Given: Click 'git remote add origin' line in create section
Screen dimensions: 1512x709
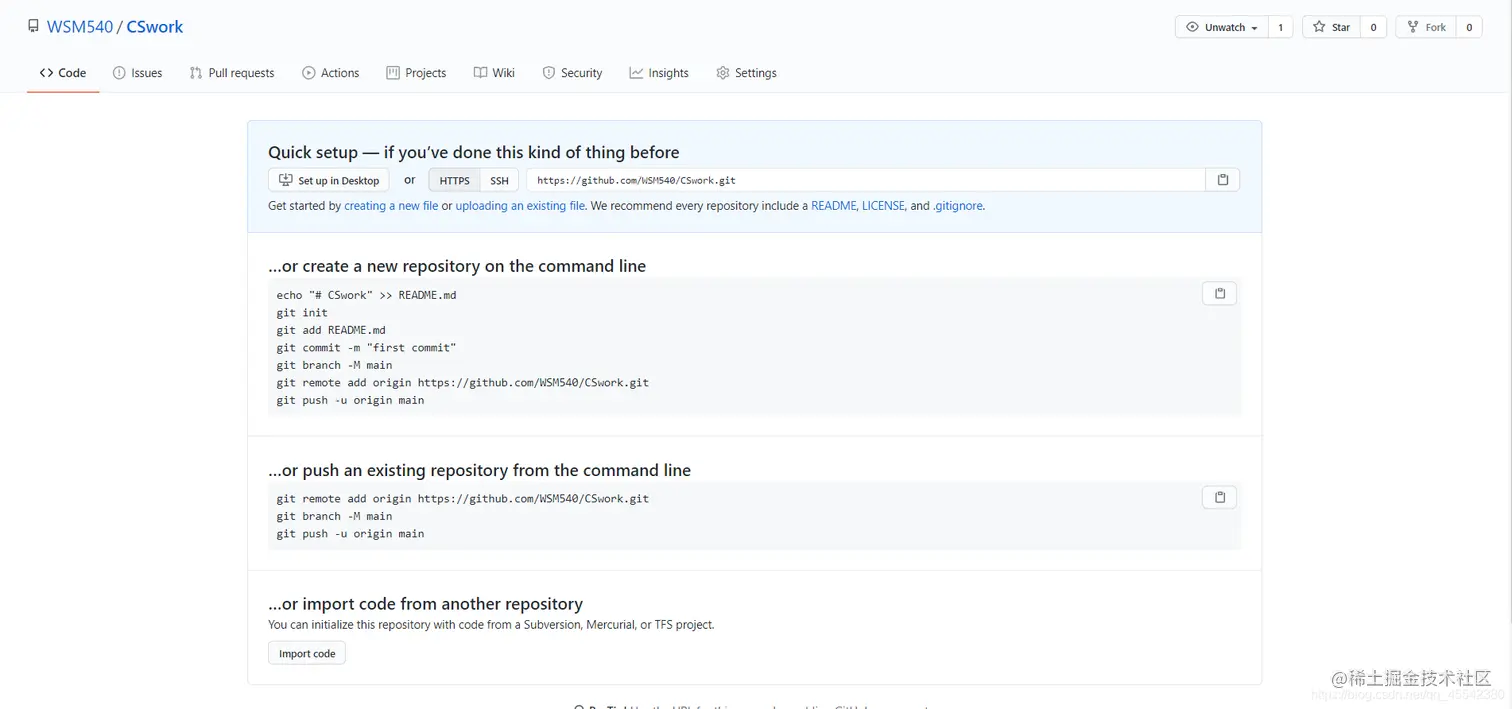Looking at the screenshot, I should [463, 383].
